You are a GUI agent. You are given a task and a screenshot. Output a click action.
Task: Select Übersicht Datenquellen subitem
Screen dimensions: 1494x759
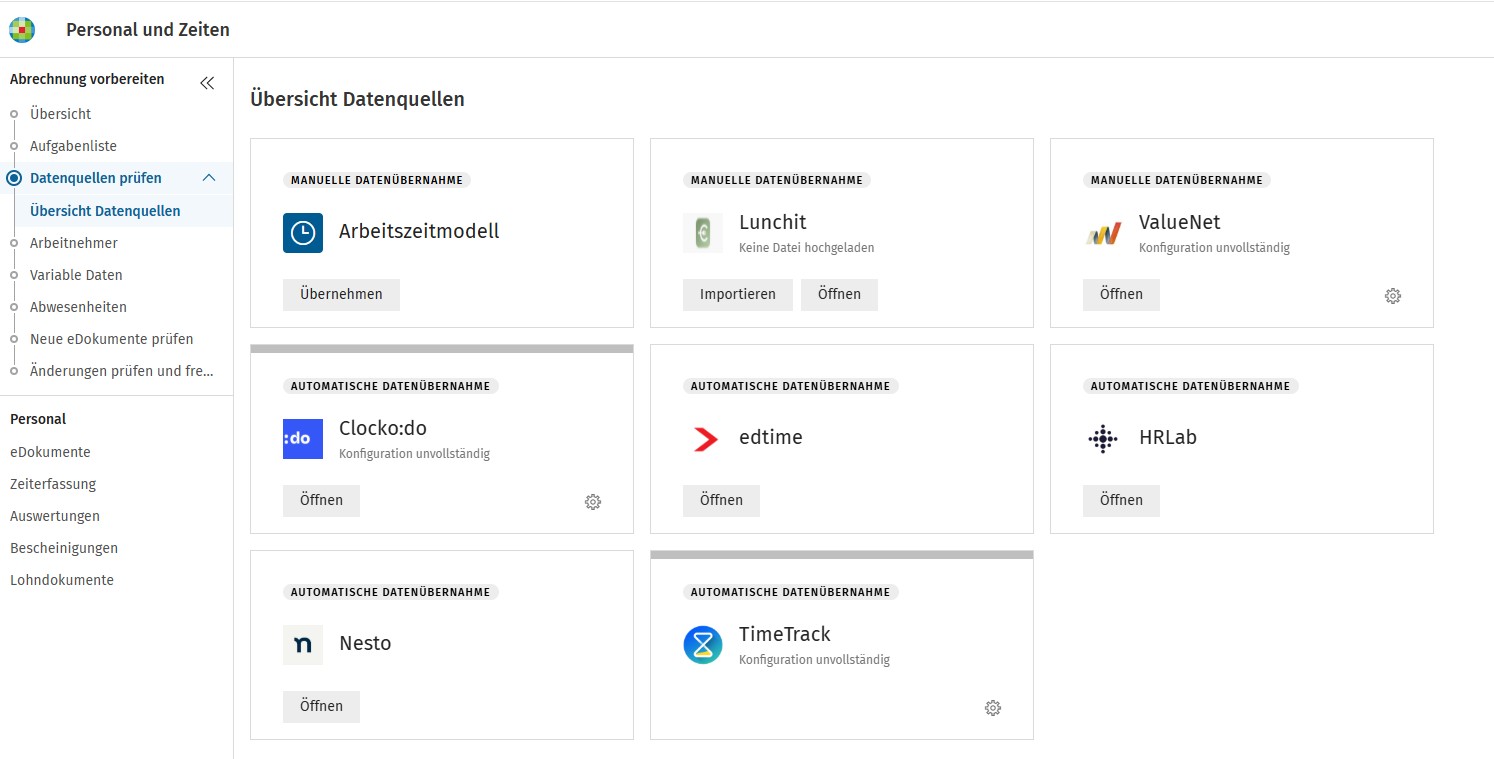click(x=105, y=211)
